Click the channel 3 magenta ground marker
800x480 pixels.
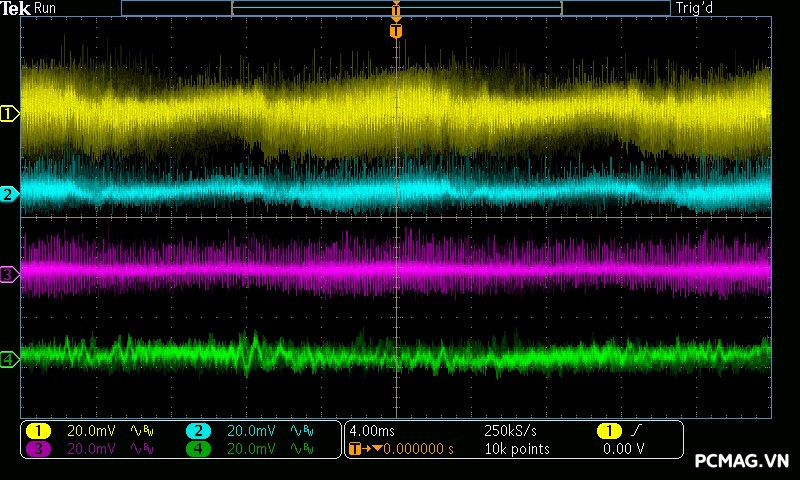tap(9, 273)
